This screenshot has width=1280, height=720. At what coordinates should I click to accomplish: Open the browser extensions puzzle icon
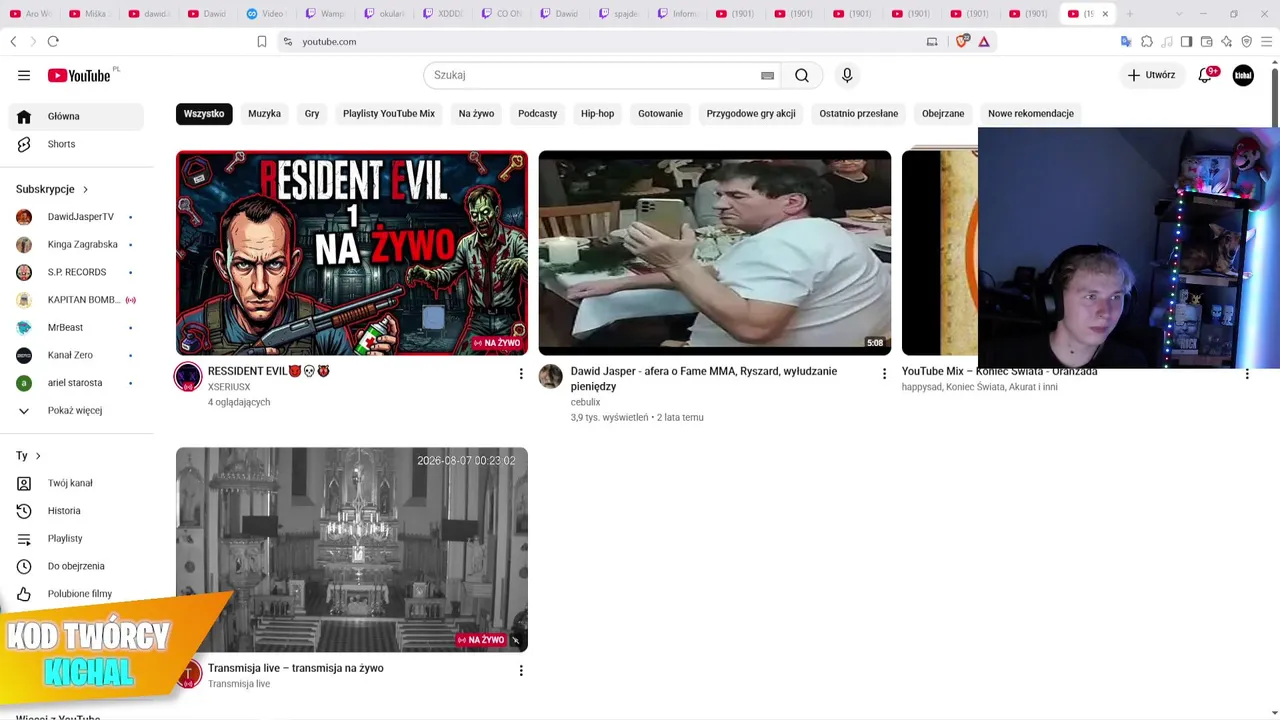(1147, 41)
